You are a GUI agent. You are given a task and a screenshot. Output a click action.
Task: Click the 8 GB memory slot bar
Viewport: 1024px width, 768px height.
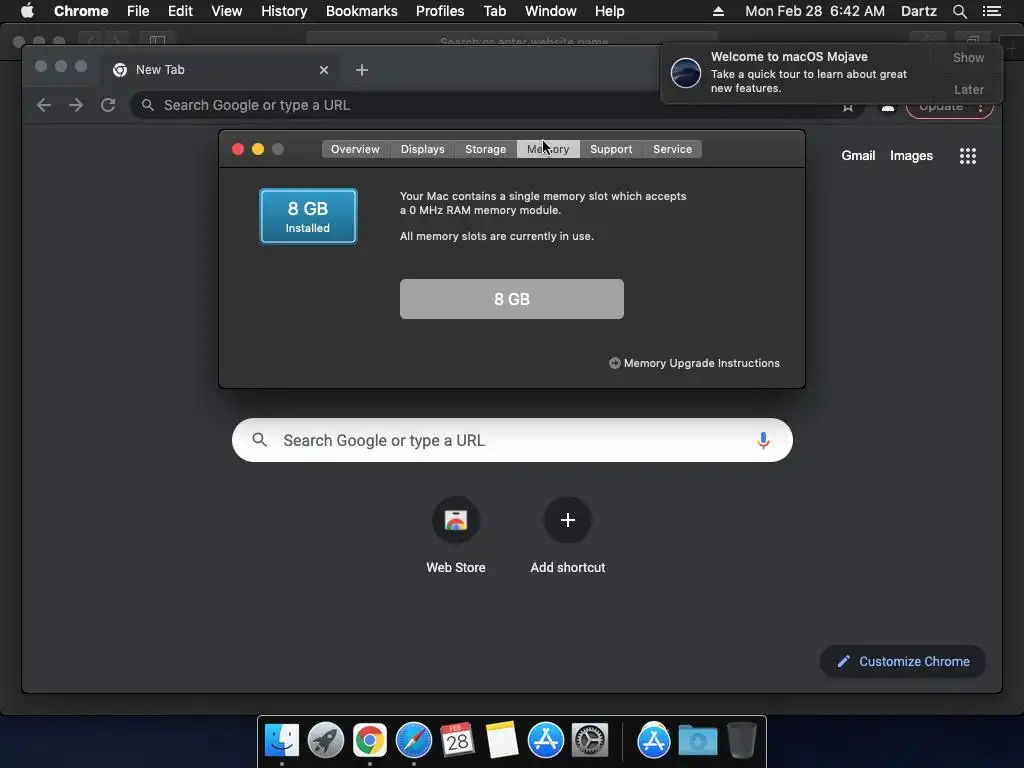pos(512,299)
